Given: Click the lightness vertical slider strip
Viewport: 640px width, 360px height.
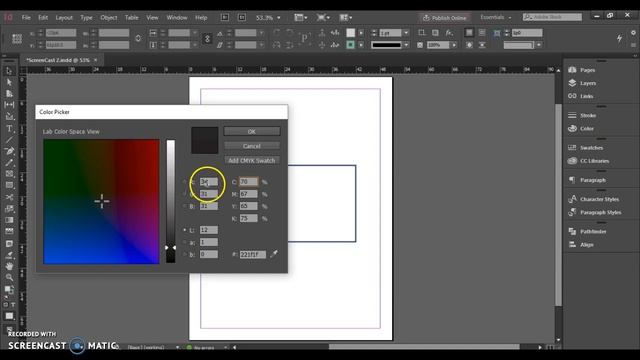Looking at the screenshot, I should 171,202.
